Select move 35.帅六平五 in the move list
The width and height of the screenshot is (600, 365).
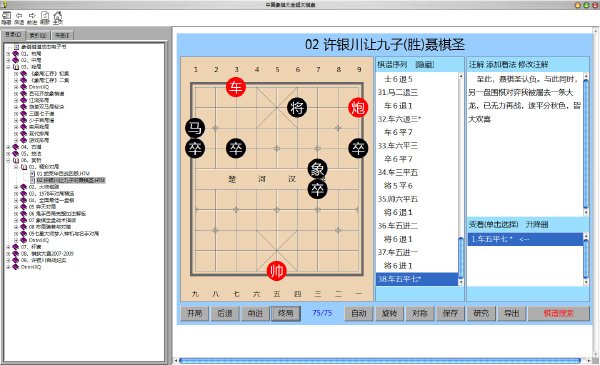pyautogui.click(x=398, y=199)
